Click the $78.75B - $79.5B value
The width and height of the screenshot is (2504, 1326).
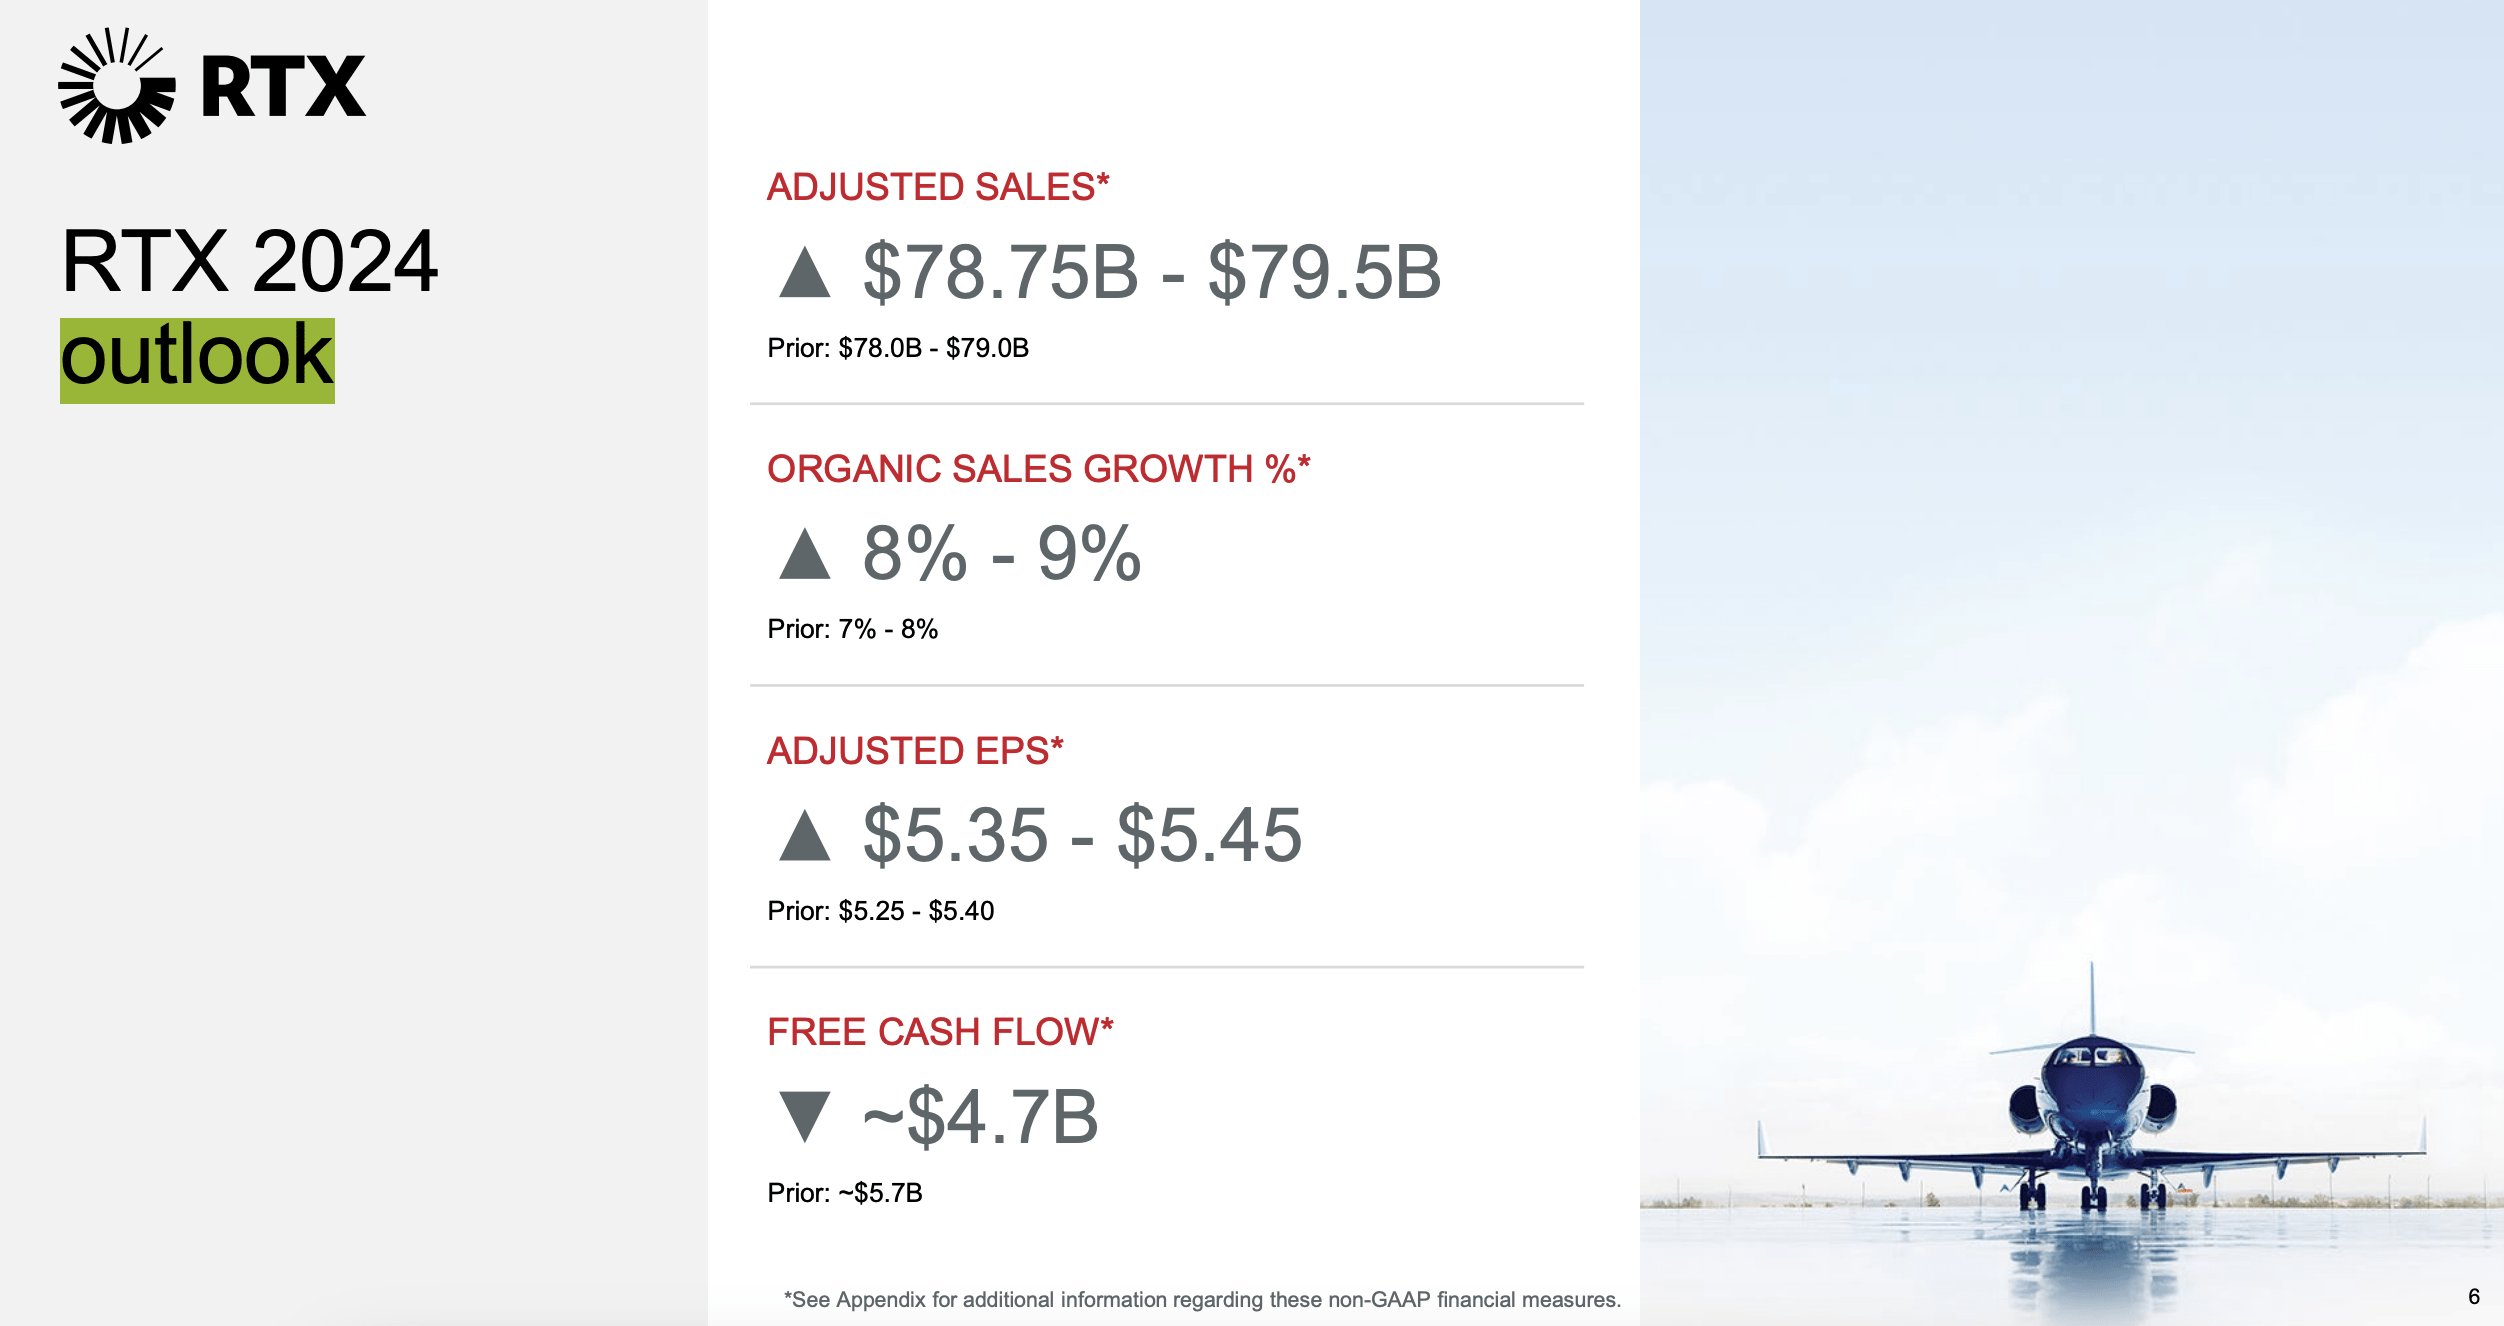pos(1151,273)
